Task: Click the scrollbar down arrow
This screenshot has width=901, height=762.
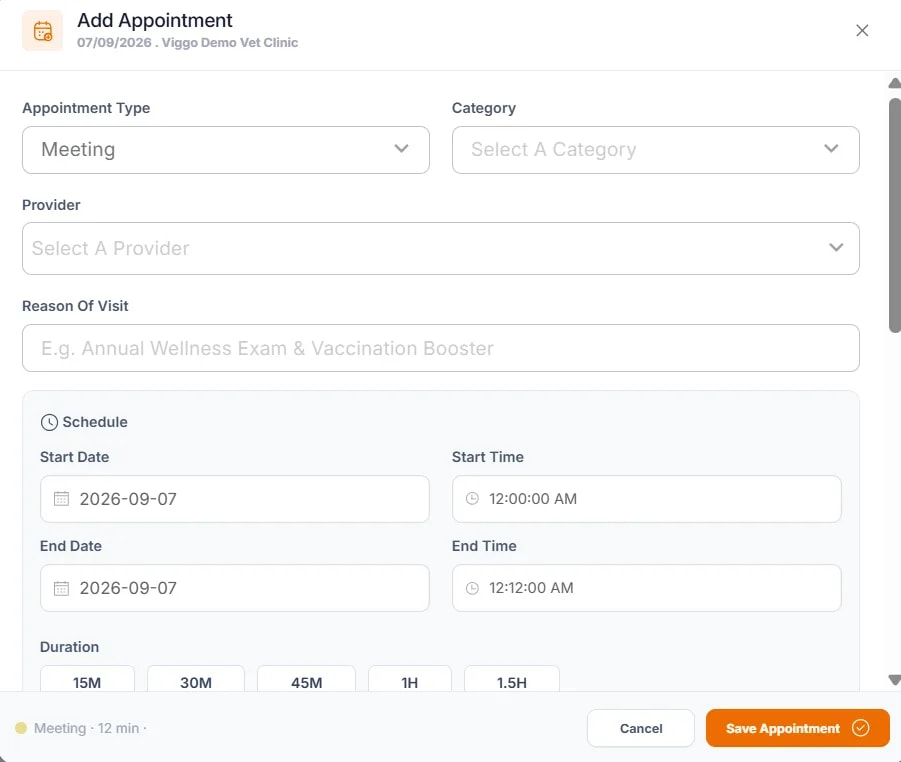Action: pos(895,680)
